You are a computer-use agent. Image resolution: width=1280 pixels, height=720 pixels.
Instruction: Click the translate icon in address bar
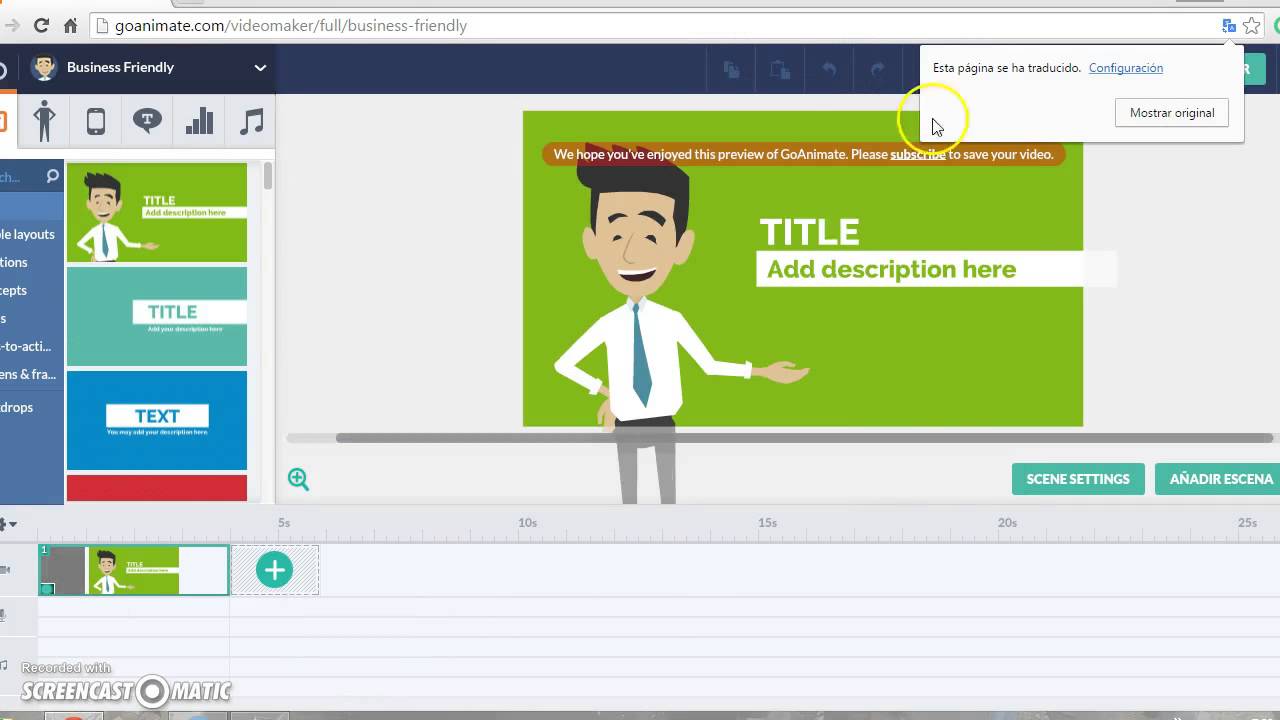click(x=1229, y=26)
